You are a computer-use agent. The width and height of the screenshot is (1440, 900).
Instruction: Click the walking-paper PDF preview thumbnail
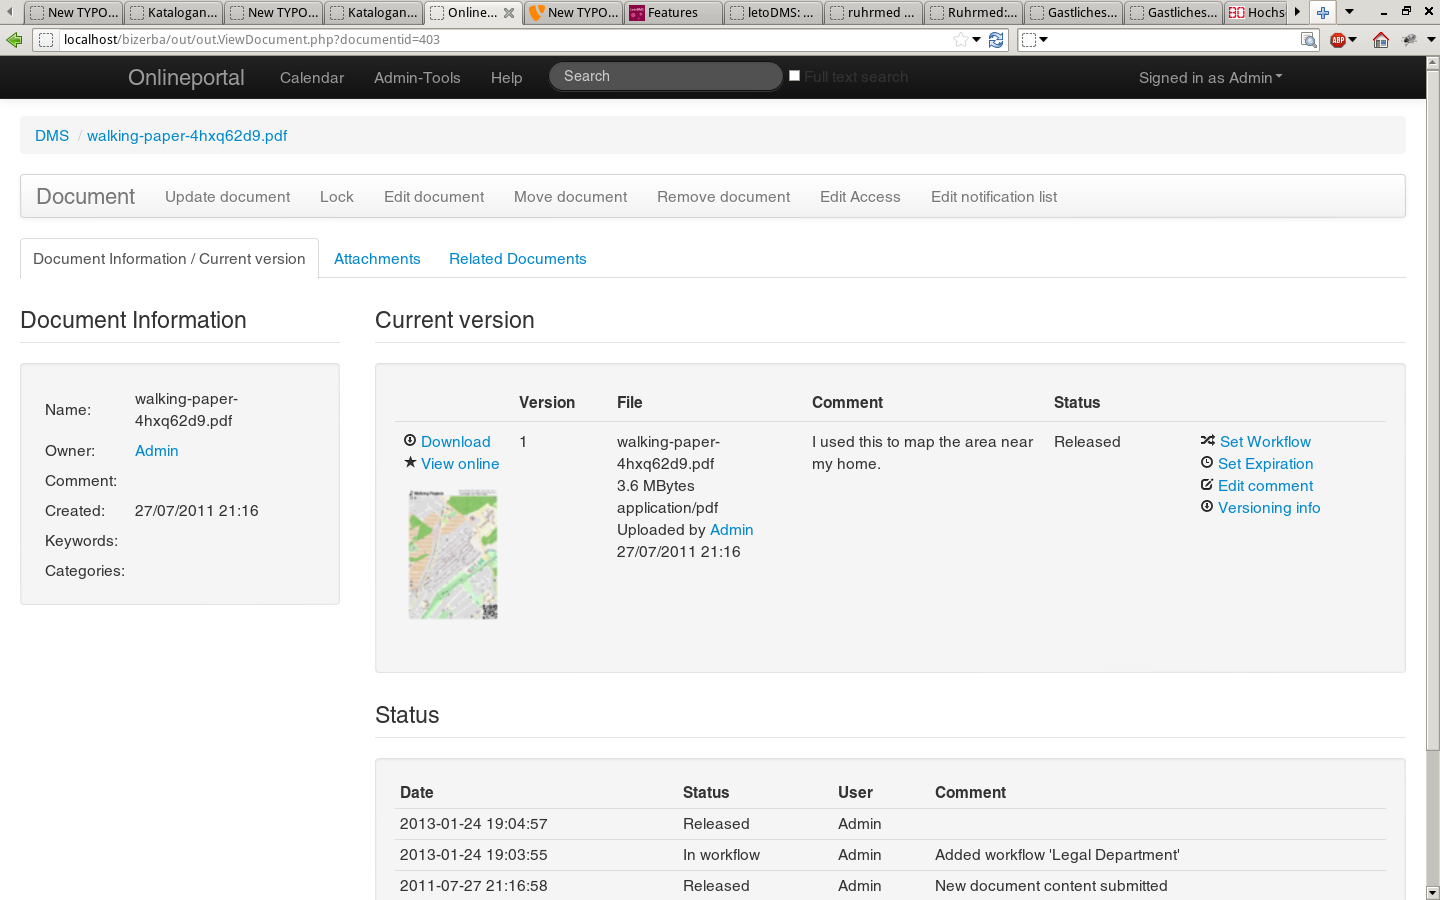(453, 554)
